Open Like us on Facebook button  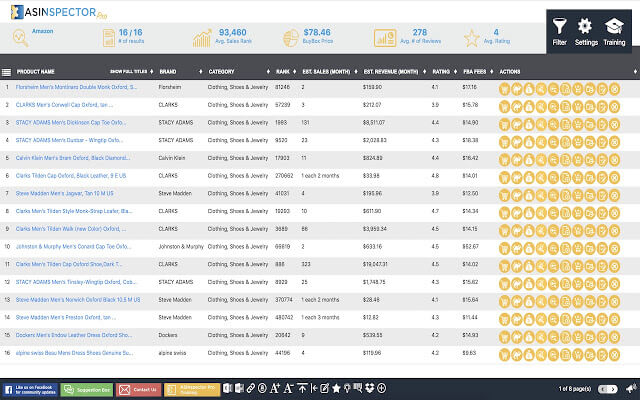29,387
